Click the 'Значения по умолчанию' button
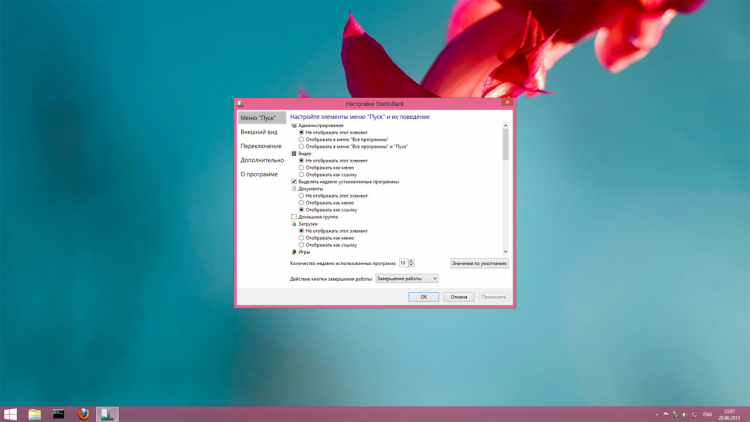This screenshot has width=750, height=422. [479, 263]
